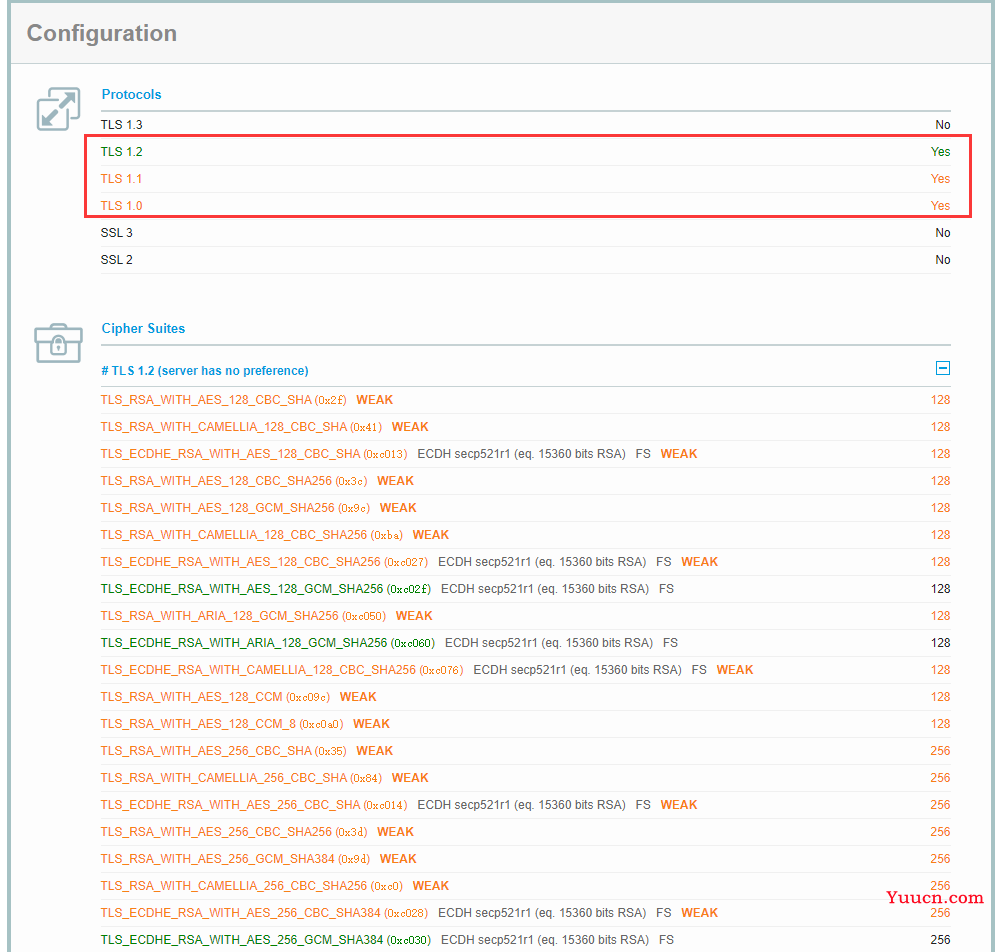
Task: Select TLS_ECDHE_RSA_WITH_AES_256_CBC_SHA (0xc014) cipher
Action: 254,805
